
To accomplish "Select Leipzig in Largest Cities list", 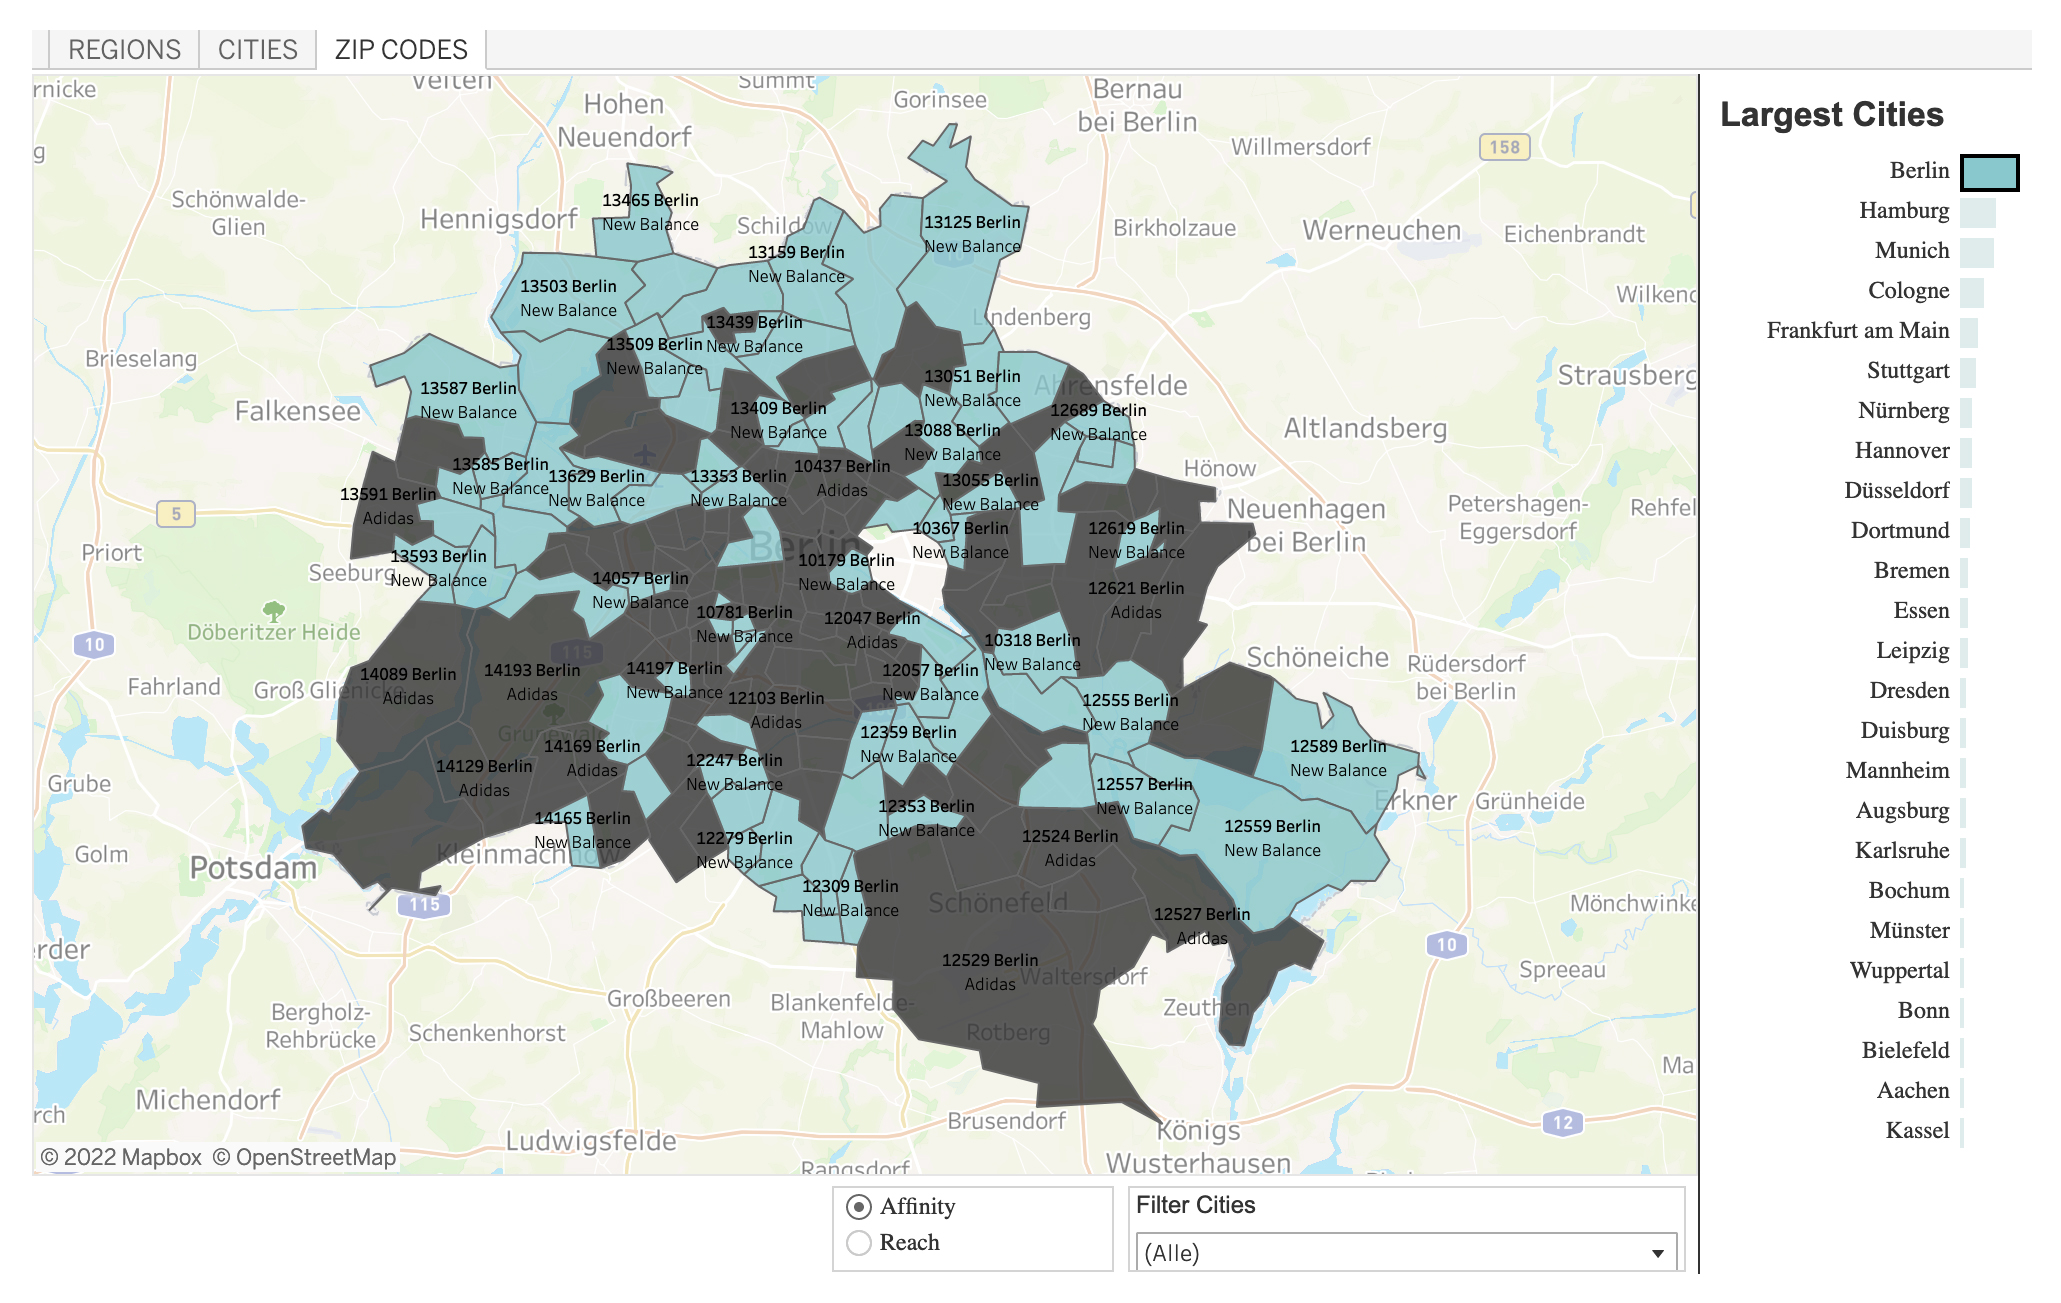I will coord(1912,651).
